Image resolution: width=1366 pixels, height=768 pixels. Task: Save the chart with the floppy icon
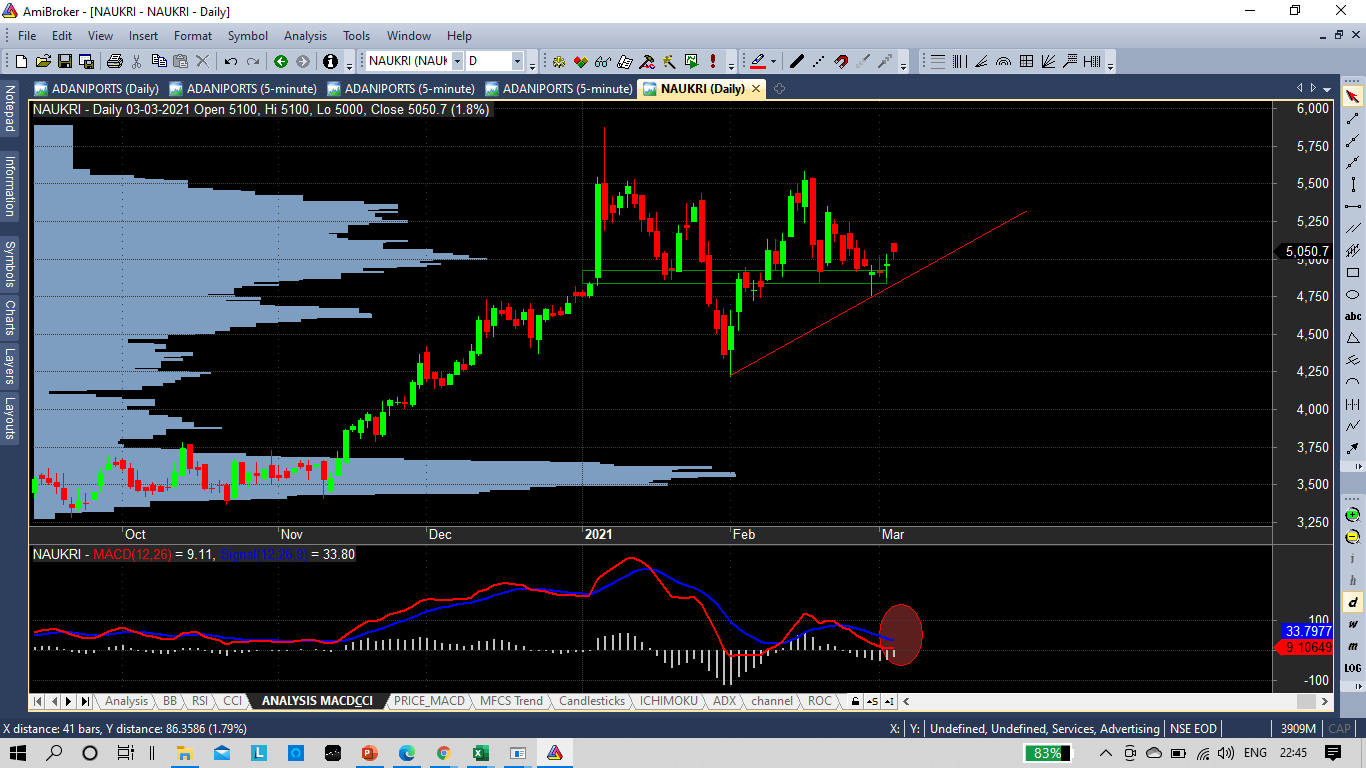click(x=65, y=61)
